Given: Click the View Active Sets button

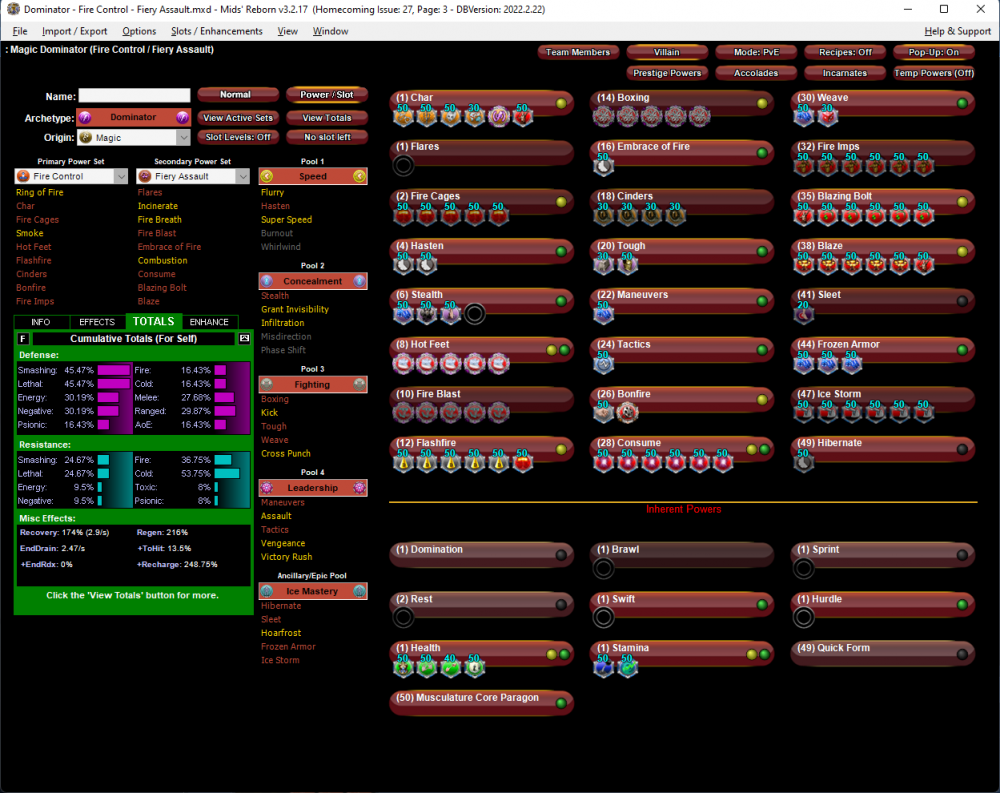Looking at the screenshot, I should coord(237,118).
